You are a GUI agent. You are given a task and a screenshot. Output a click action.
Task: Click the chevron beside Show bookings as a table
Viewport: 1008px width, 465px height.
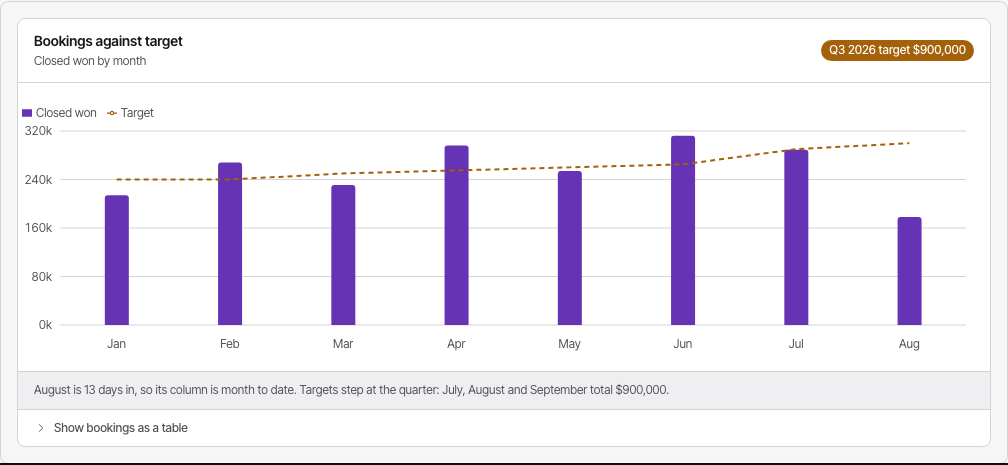point(40,428)
